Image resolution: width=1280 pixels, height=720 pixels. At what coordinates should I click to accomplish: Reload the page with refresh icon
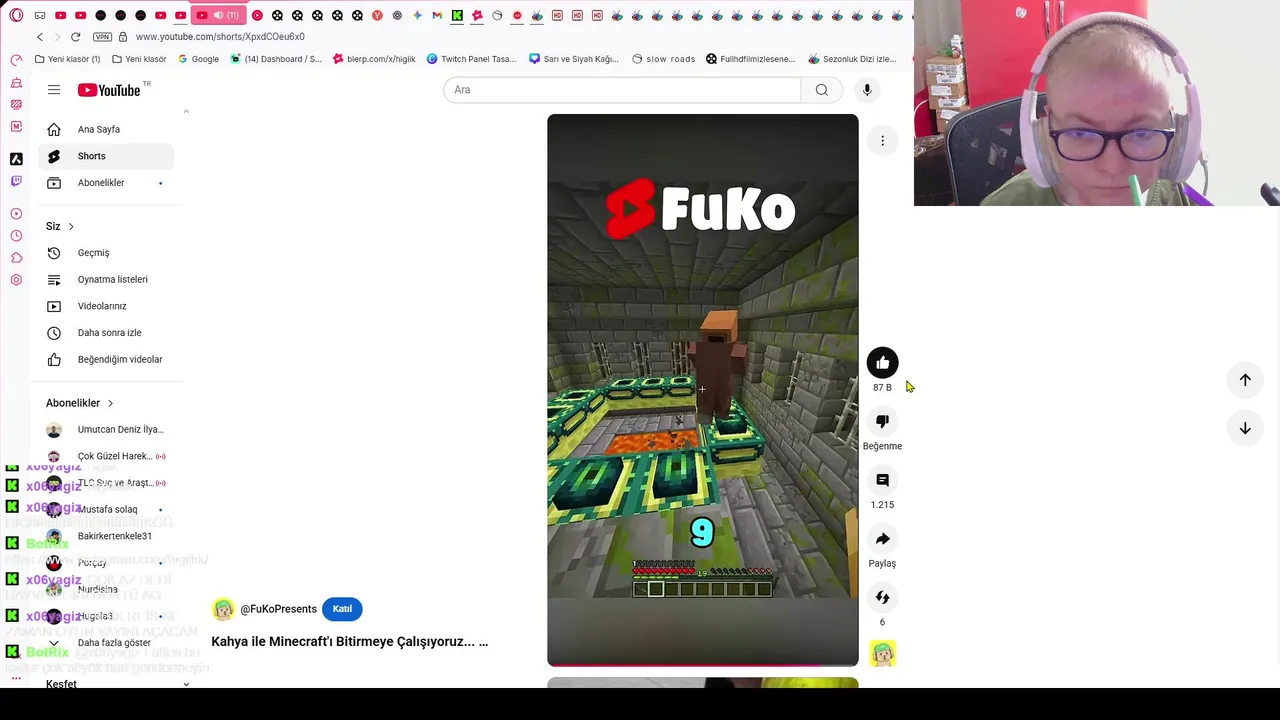(x=75, y=37)
